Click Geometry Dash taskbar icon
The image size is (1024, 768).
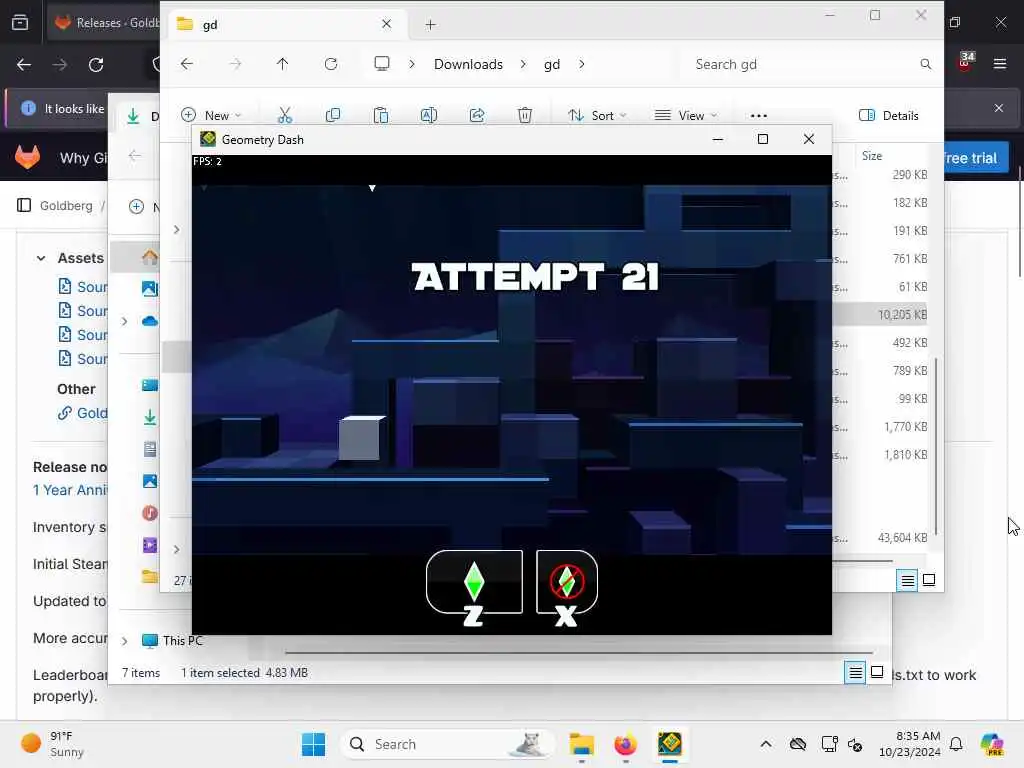(669, 744)
